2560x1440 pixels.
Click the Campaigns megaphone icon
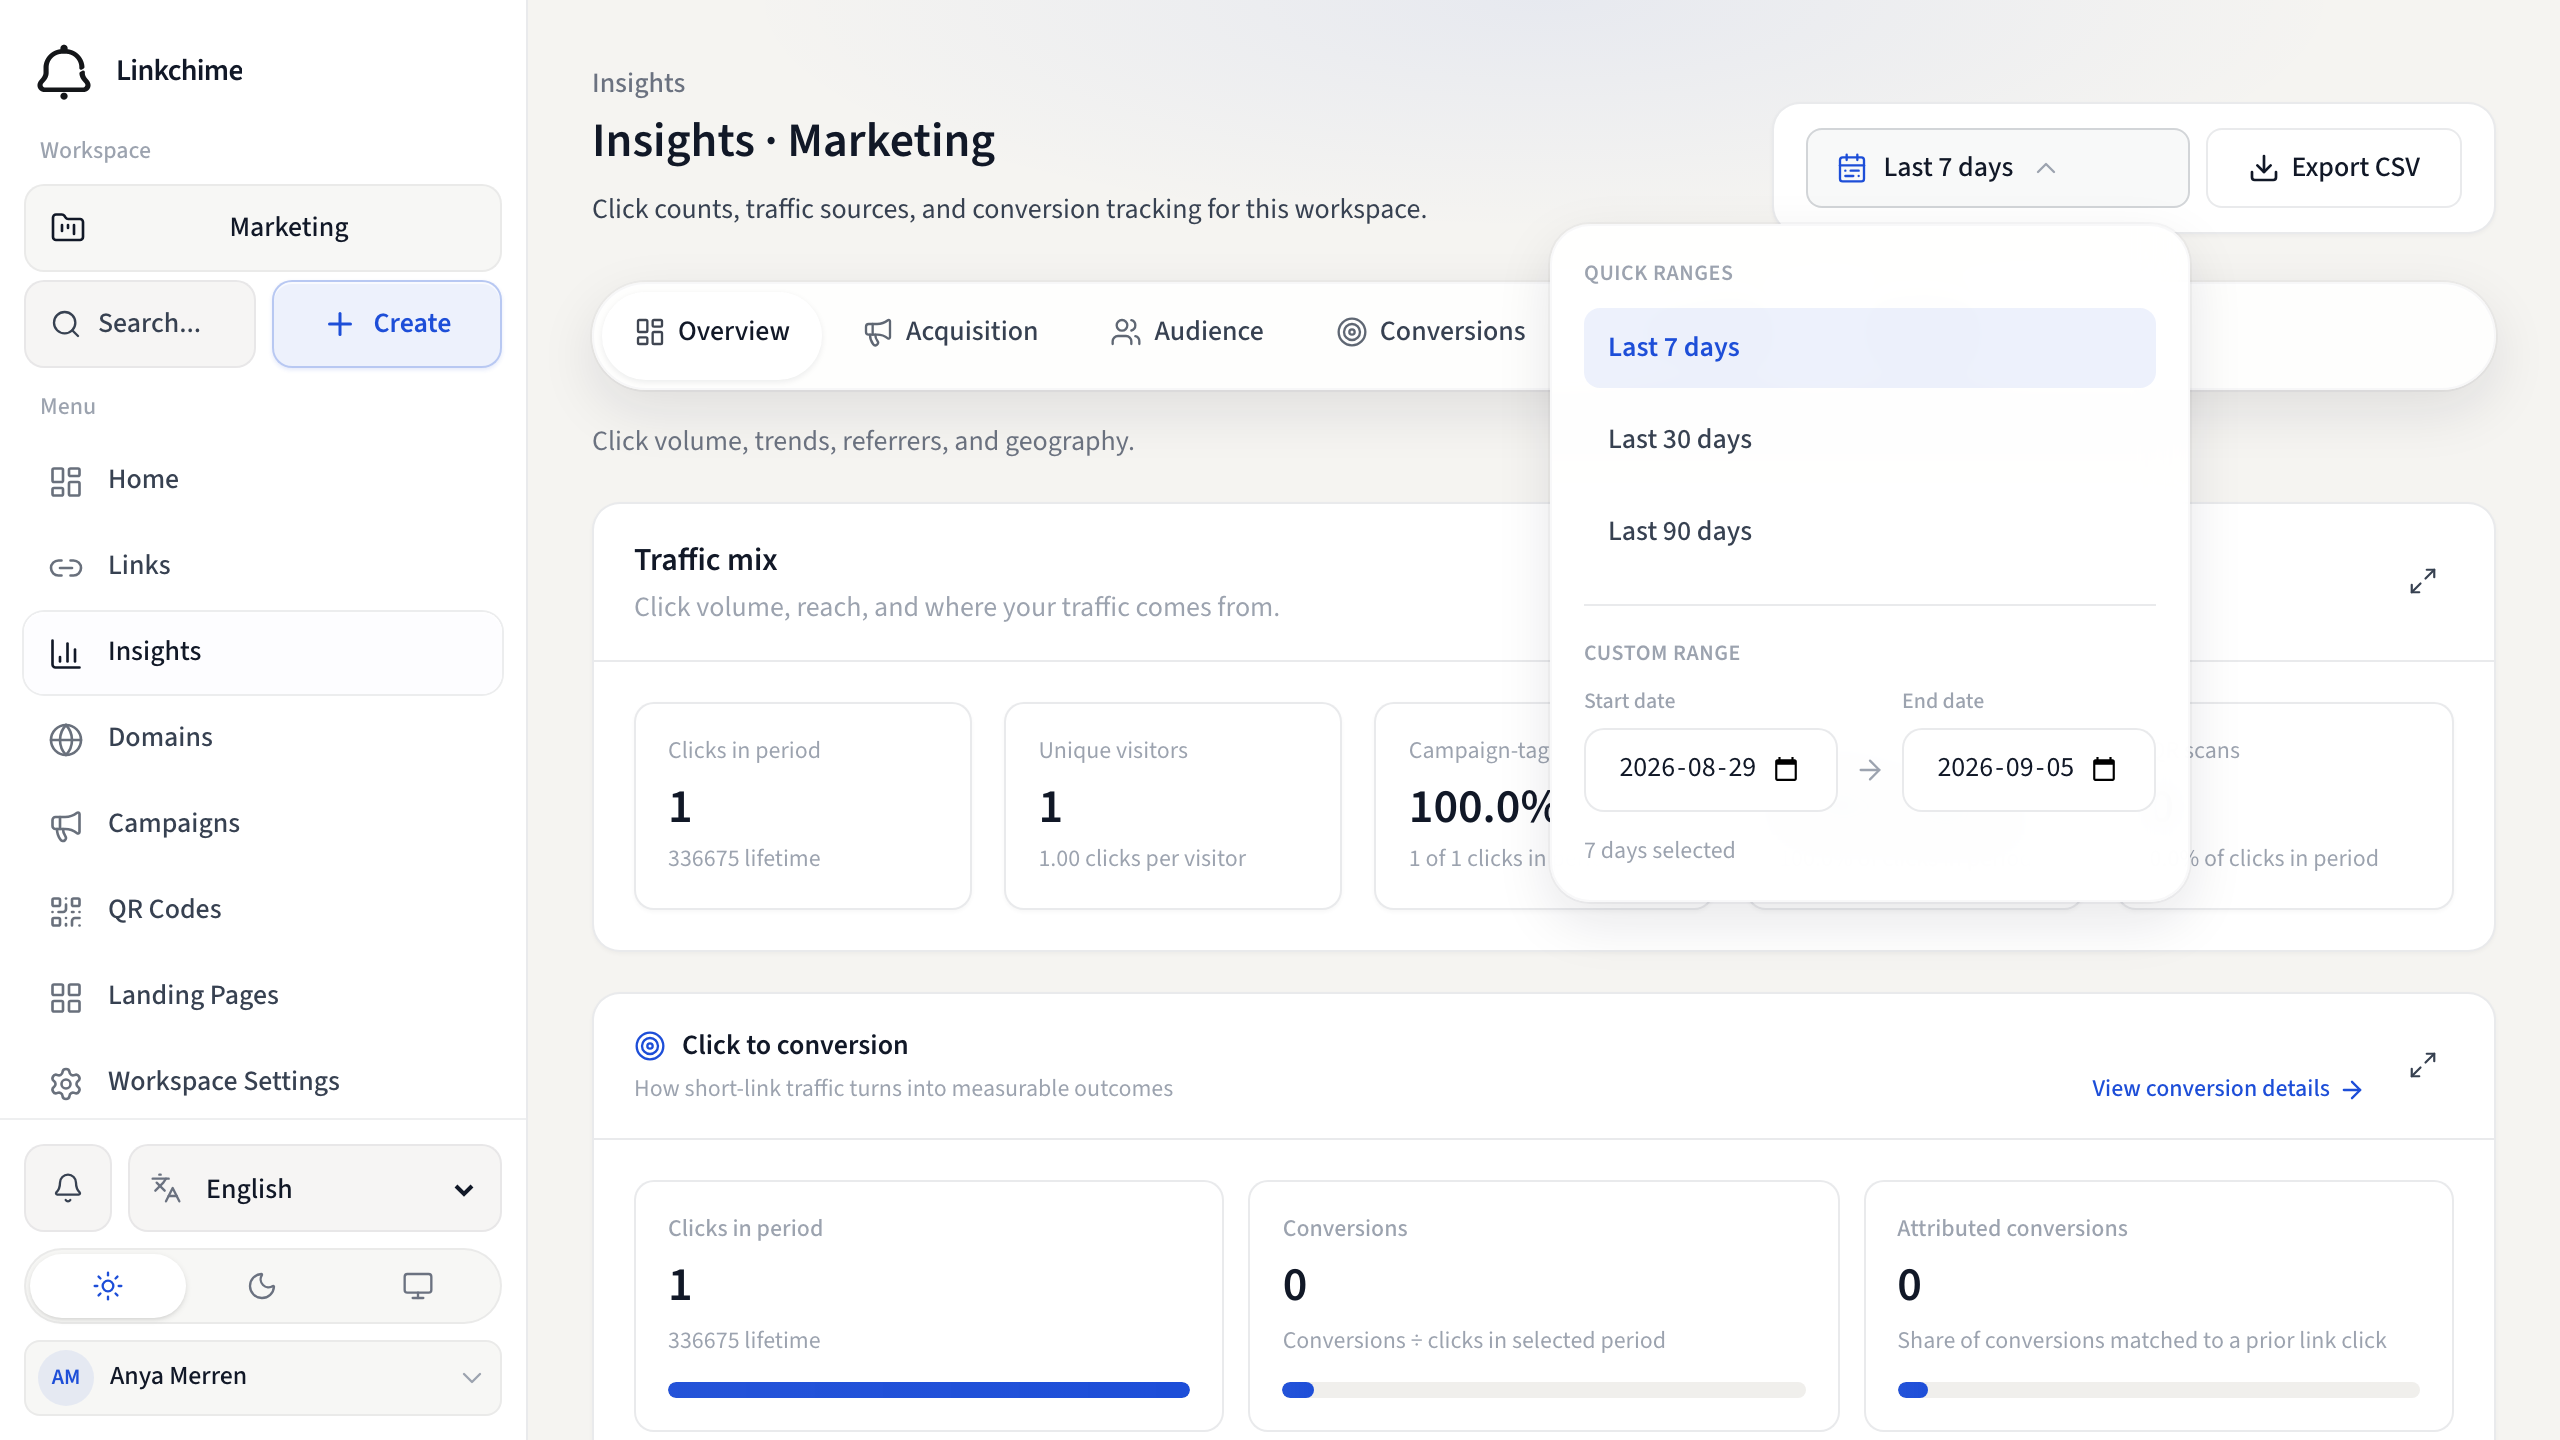[66, 824]
